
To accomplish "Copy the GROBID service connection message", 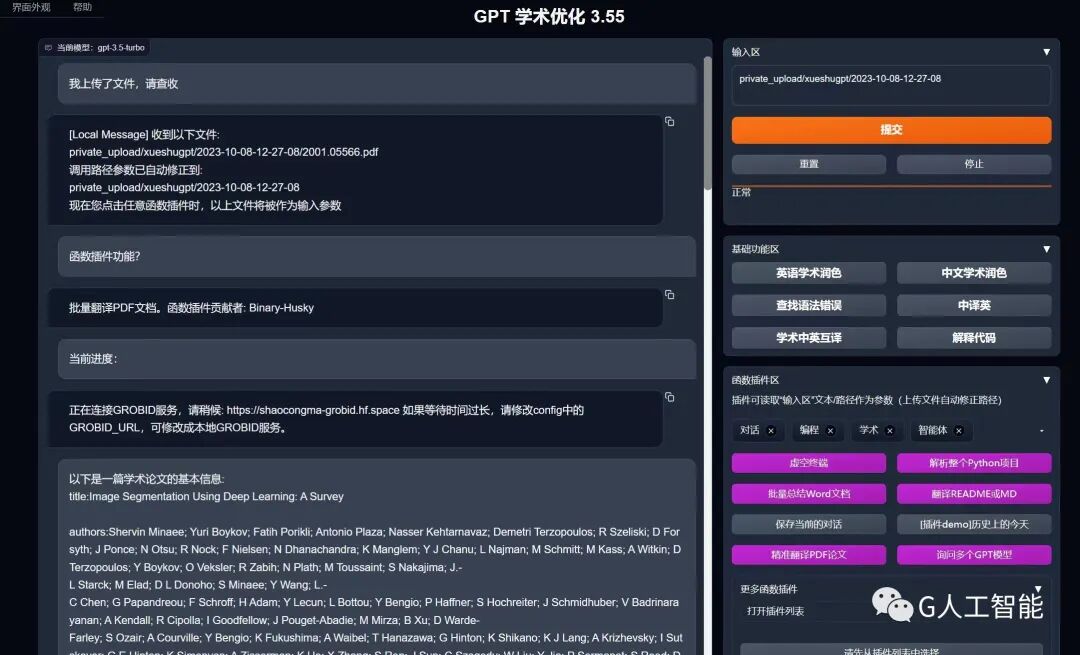I will (x=669, y=397).
